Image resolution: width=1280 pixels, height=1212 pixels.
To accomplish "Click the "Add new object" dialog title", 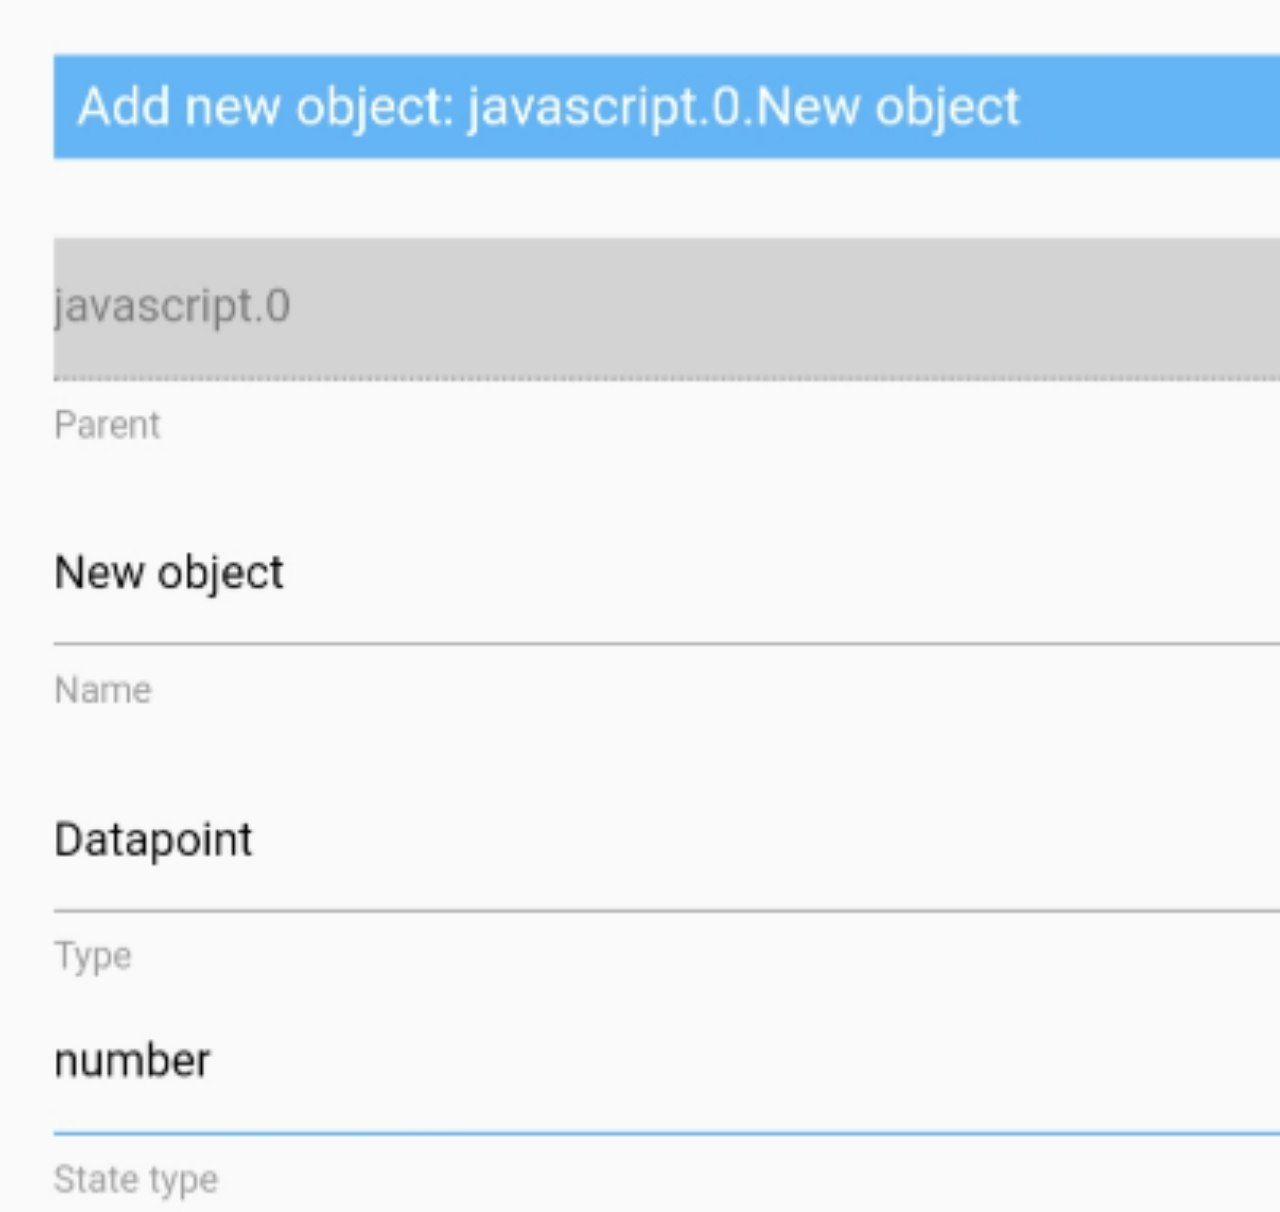I will (549, 106).
